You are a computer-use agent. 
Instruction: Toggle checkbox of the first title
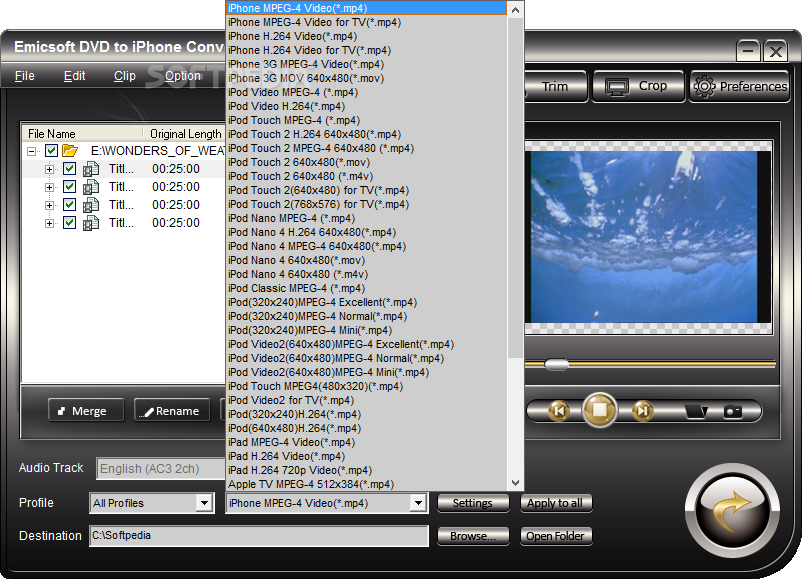coord(69,169)
